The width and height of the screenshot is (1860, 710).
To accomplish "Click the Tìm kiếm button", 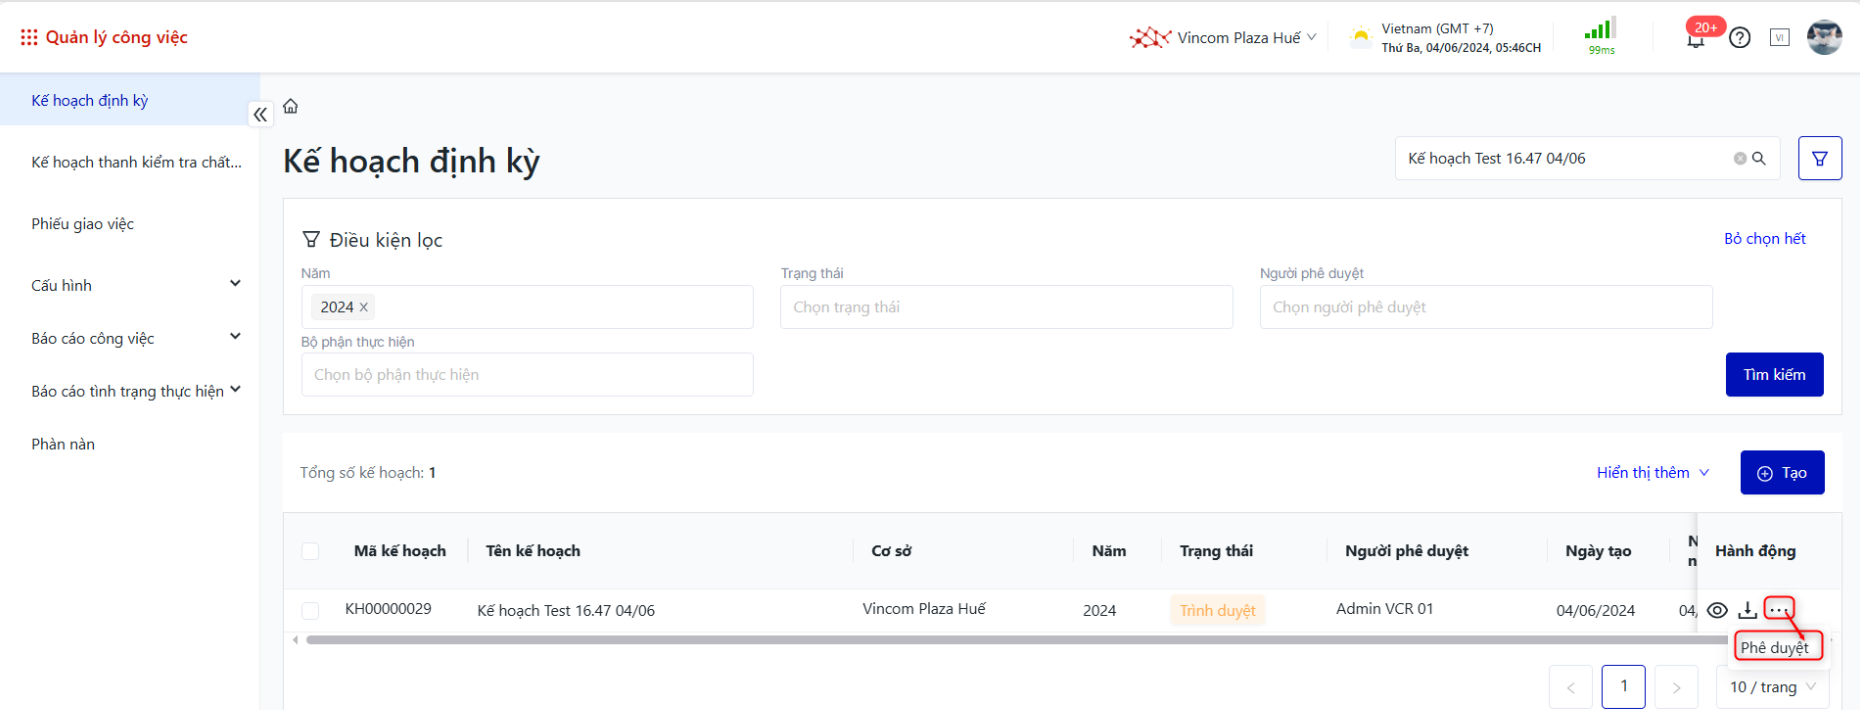I will 1774,374.
